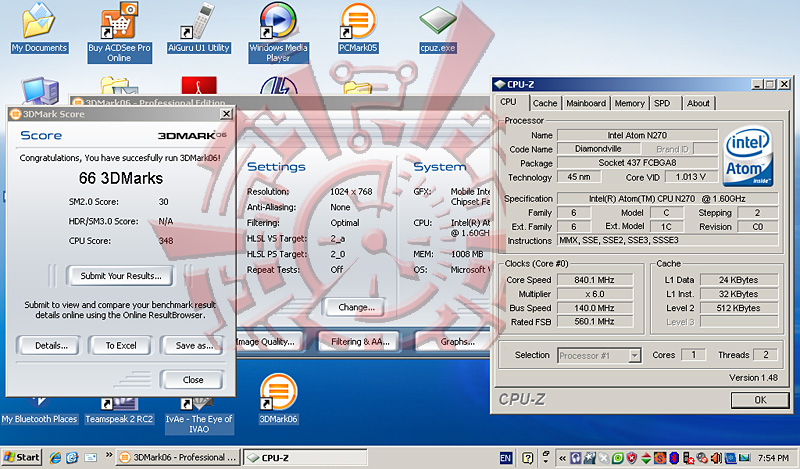The height and width of the screenshot is (469, 800).
Task: Click Change in 3DMark06 Settings
Action: (x=356, y=307)
